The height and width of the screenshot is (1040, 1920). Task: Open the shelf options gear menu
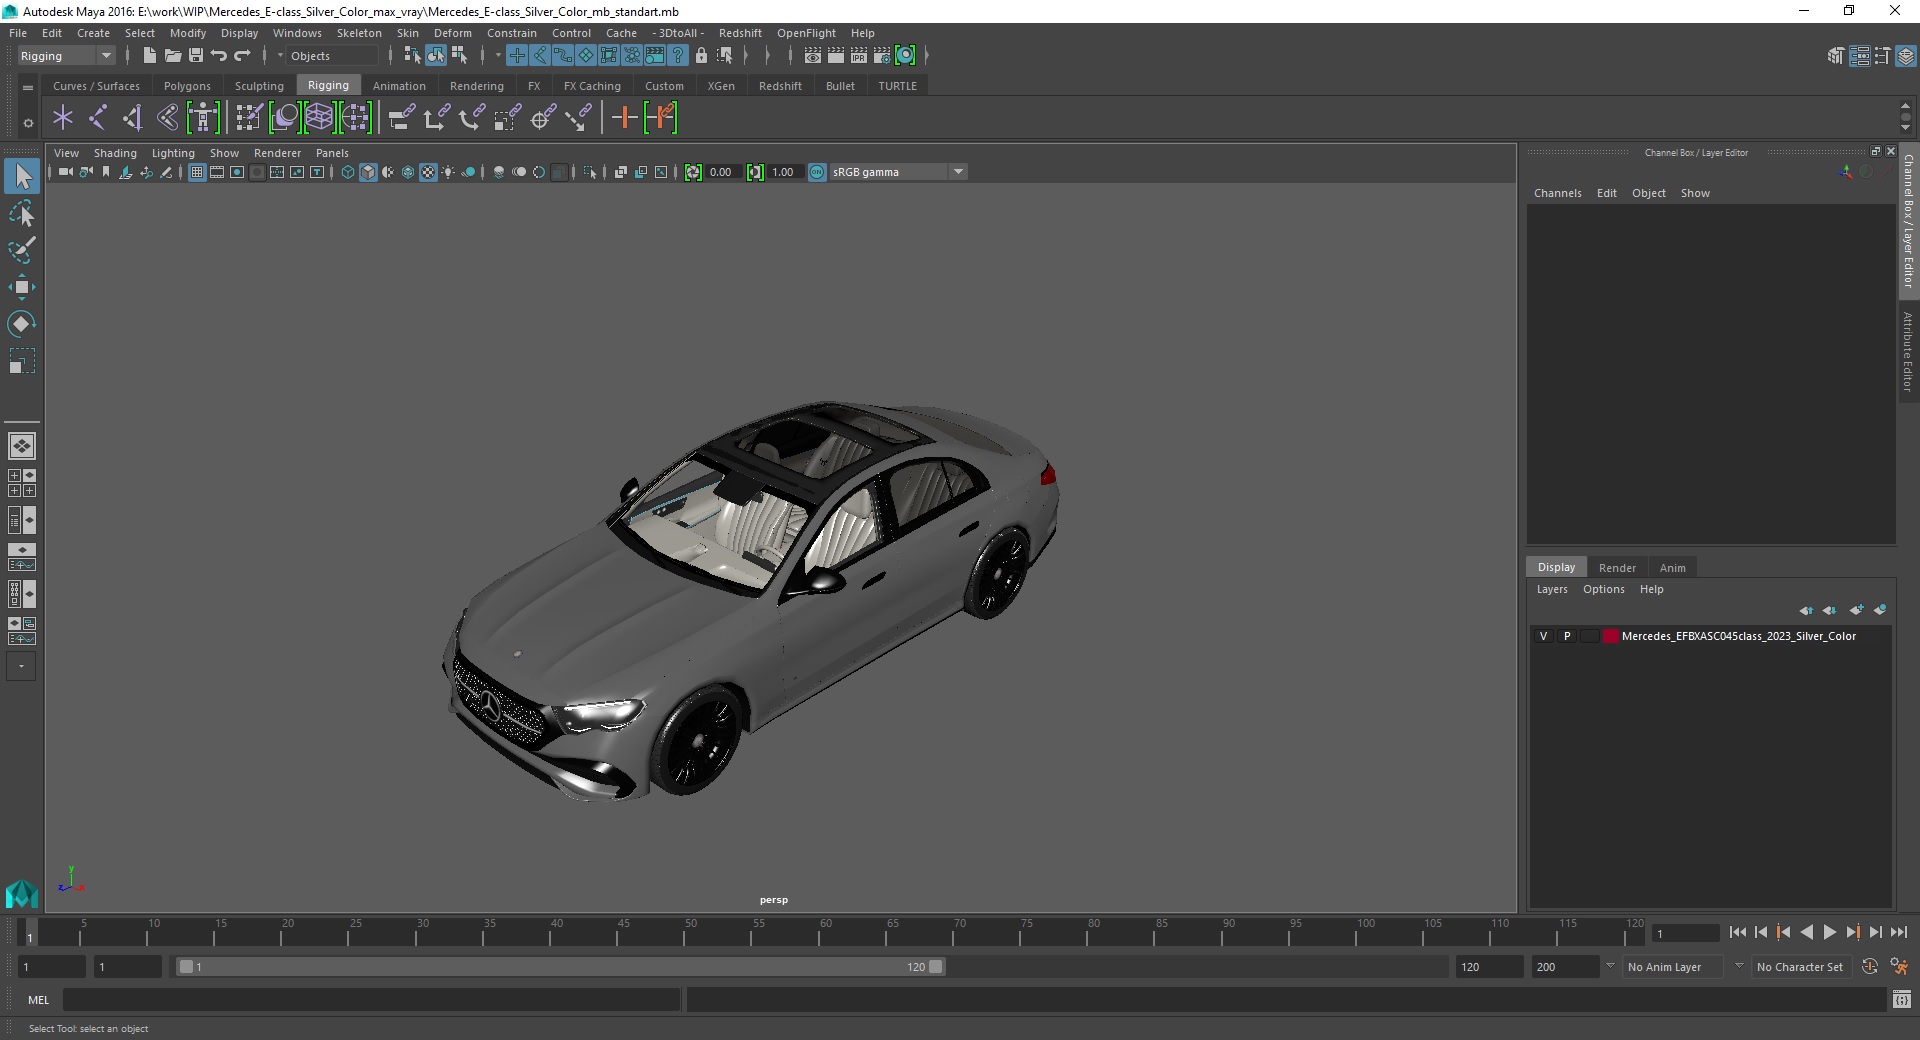(x=28, y=123)
